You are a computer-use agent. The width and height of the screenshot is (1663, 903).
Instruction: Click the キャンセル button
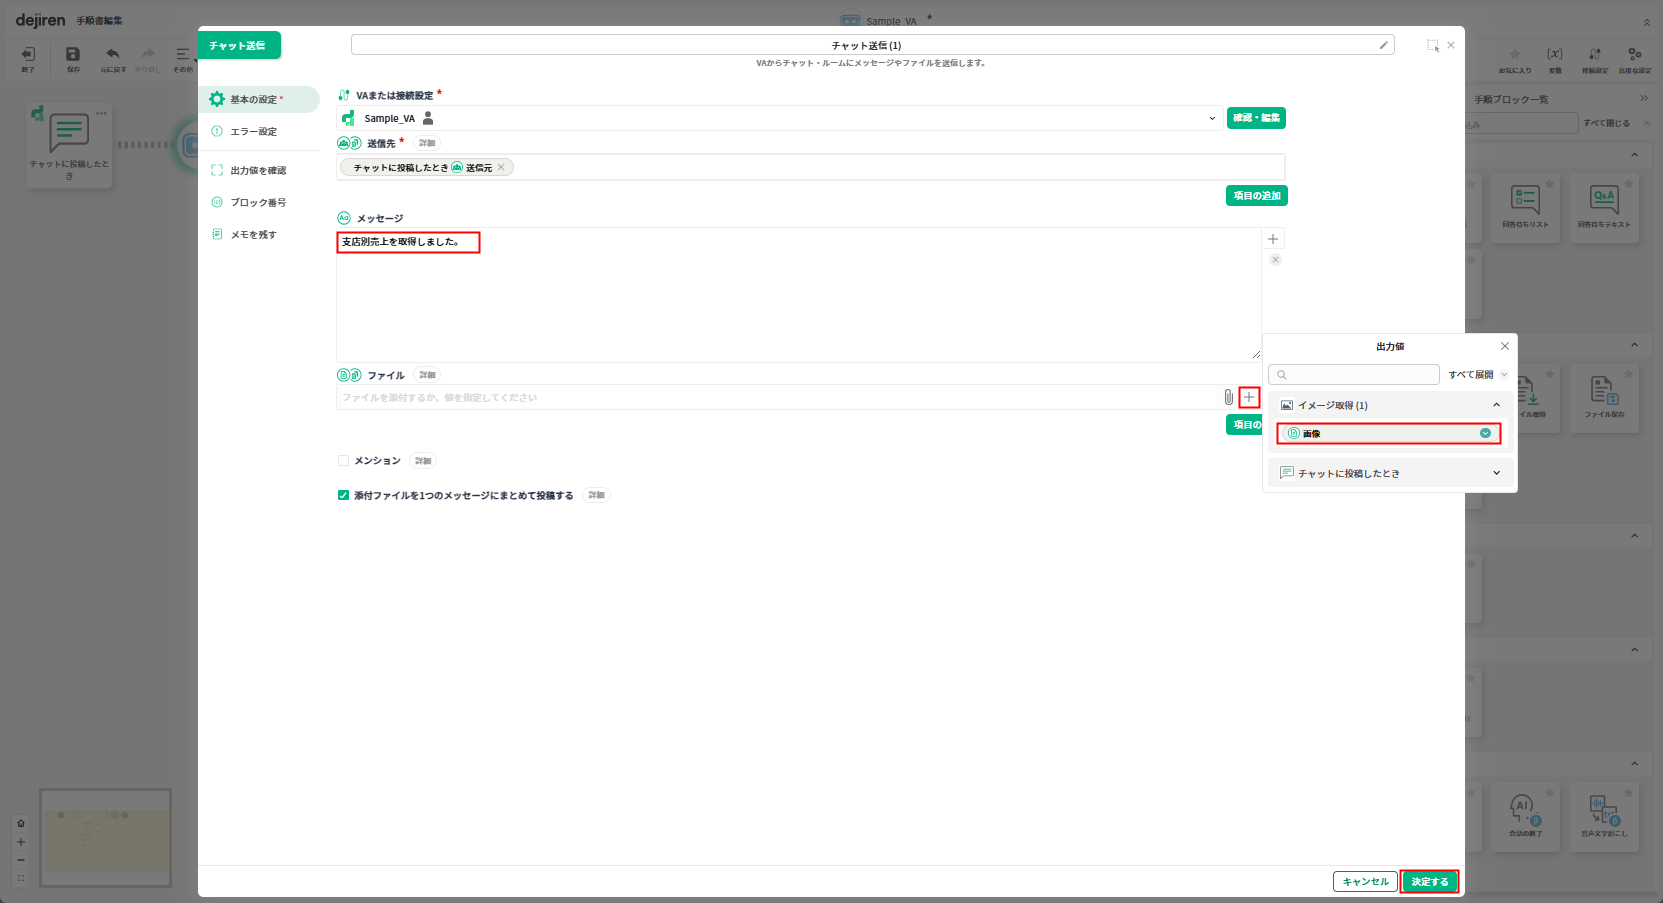(x=1365, y=881)
